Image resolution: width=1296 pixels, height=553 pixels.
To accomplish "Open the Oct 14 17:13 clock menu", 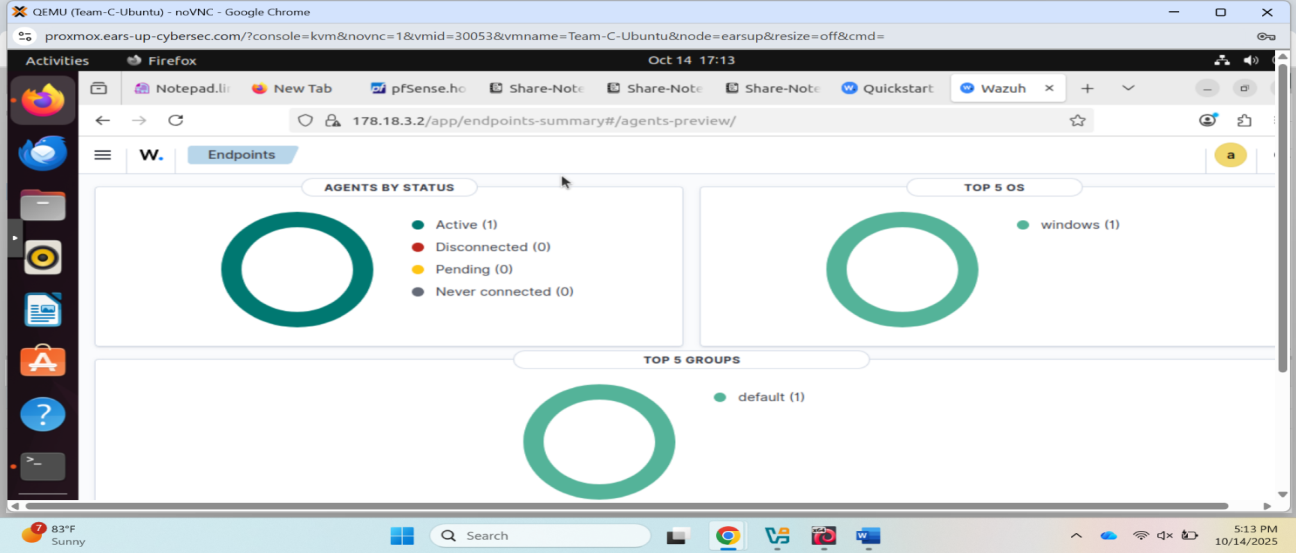I will (x=691, y=60).
